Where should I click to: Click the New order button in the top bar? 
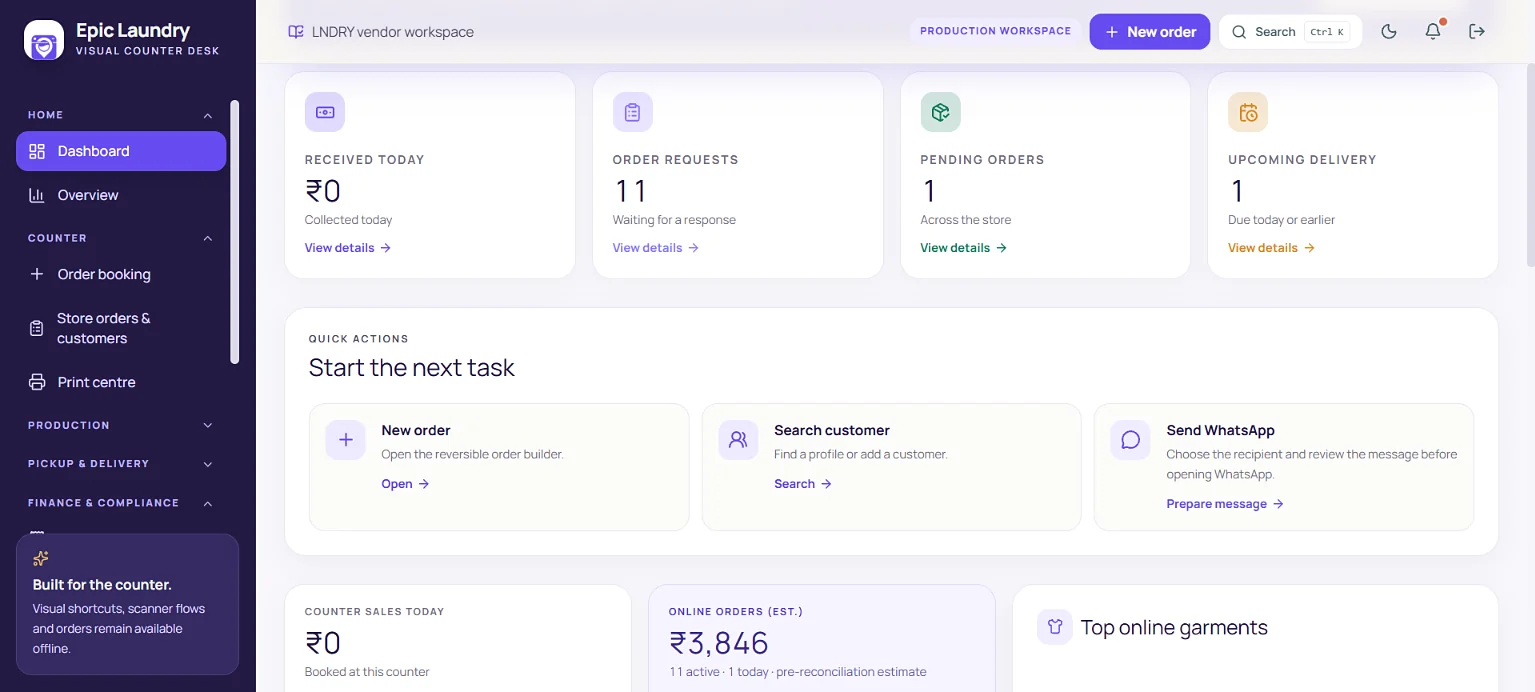(x=1150, y=32)
